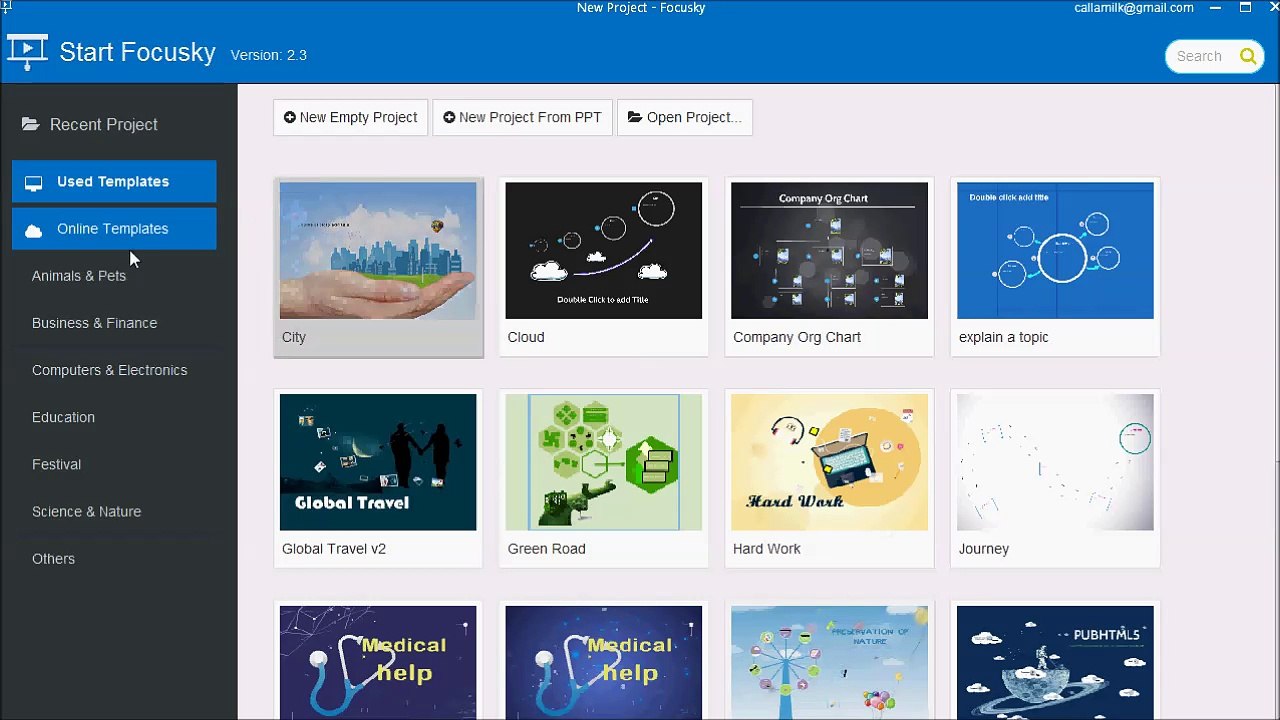The image size is (1280, 720).
Task: Create a New Project From PPT
Action: coord(522,117)
